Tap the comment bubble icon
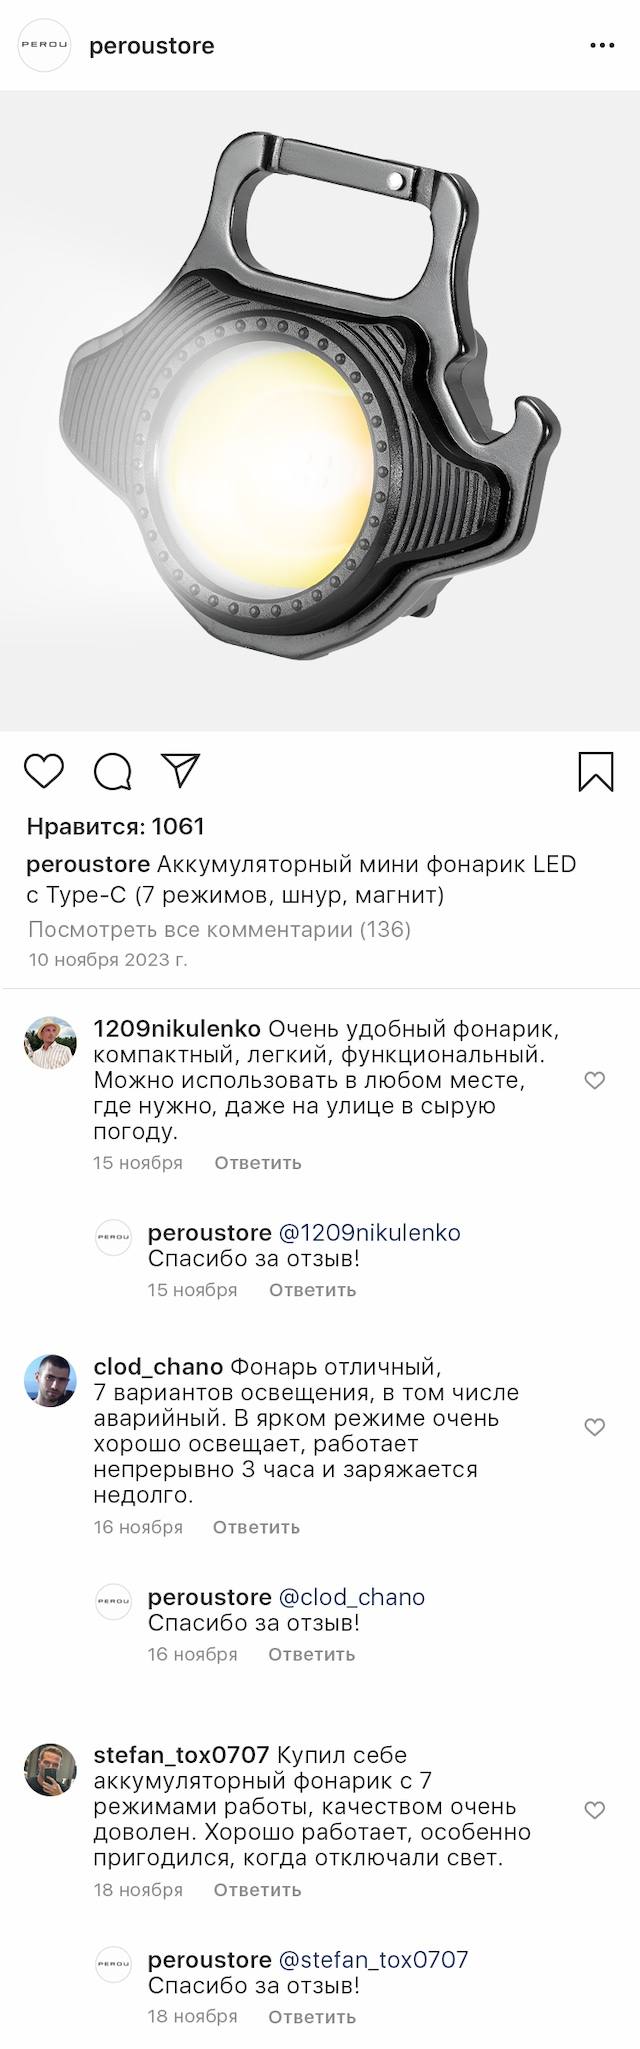The image size is (640, 2049). (x=112, y=771)
